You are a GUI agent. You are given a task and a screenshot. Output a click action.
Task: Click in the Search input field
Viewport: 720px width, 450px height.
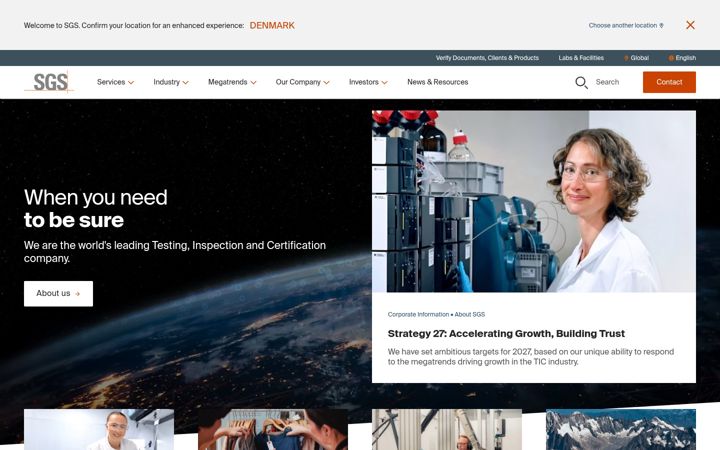[x=608, y=82]
